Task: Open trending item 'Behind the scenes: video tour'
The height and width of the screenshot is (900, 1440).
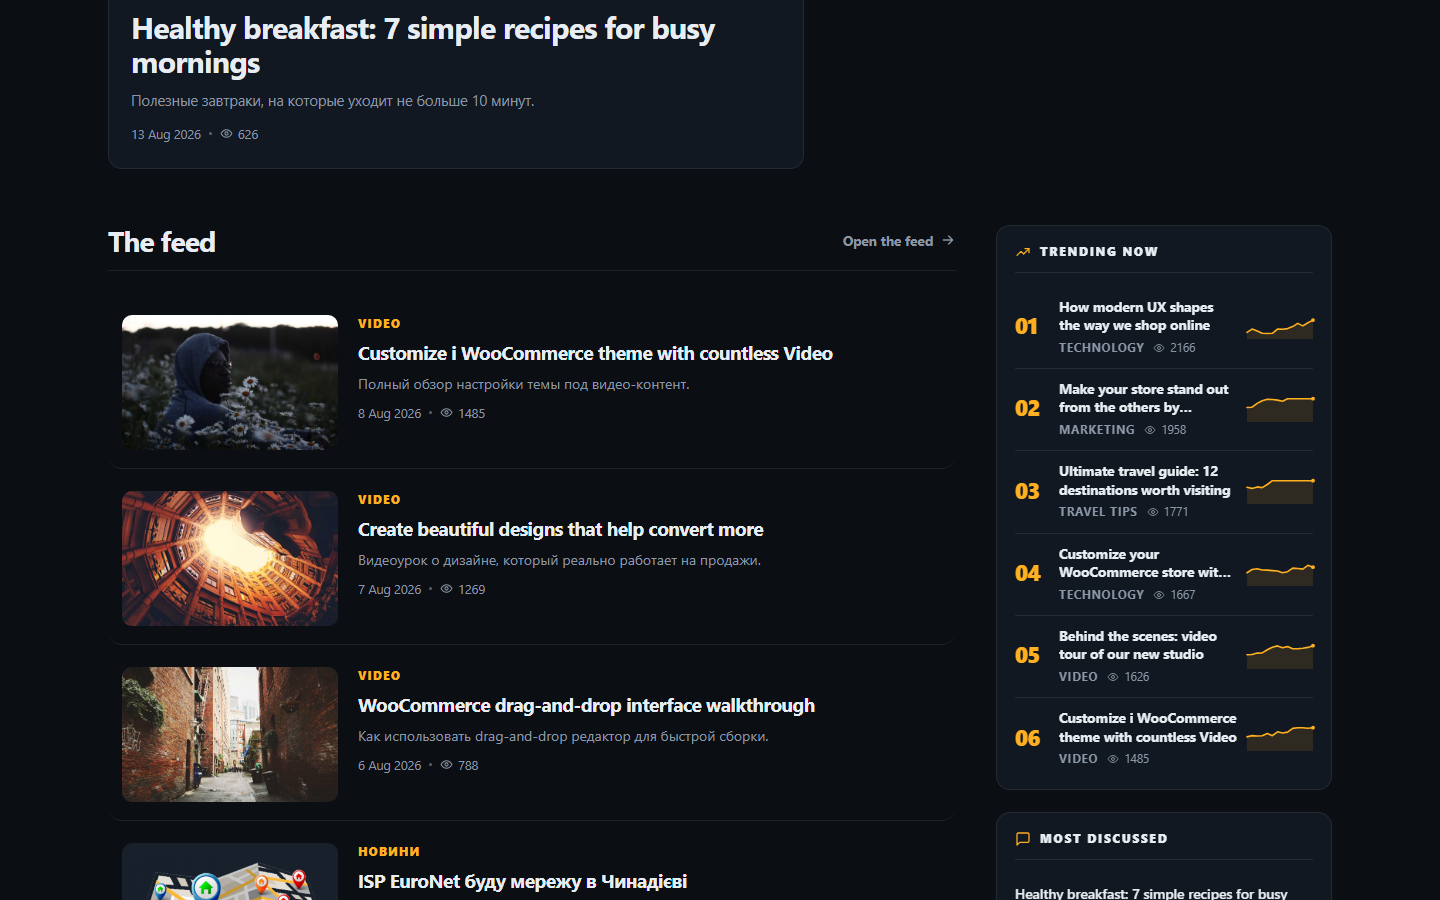Action: click(x=1138, y=645)
